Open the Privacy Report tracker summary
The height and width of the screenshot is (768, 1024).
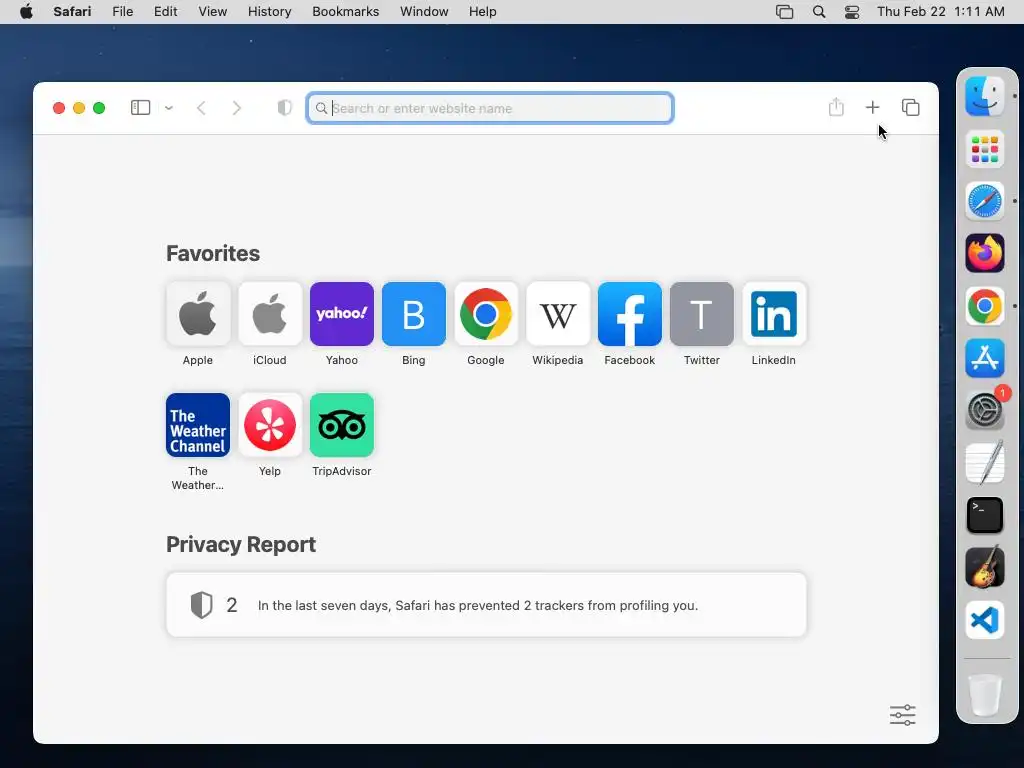[487, 605]
